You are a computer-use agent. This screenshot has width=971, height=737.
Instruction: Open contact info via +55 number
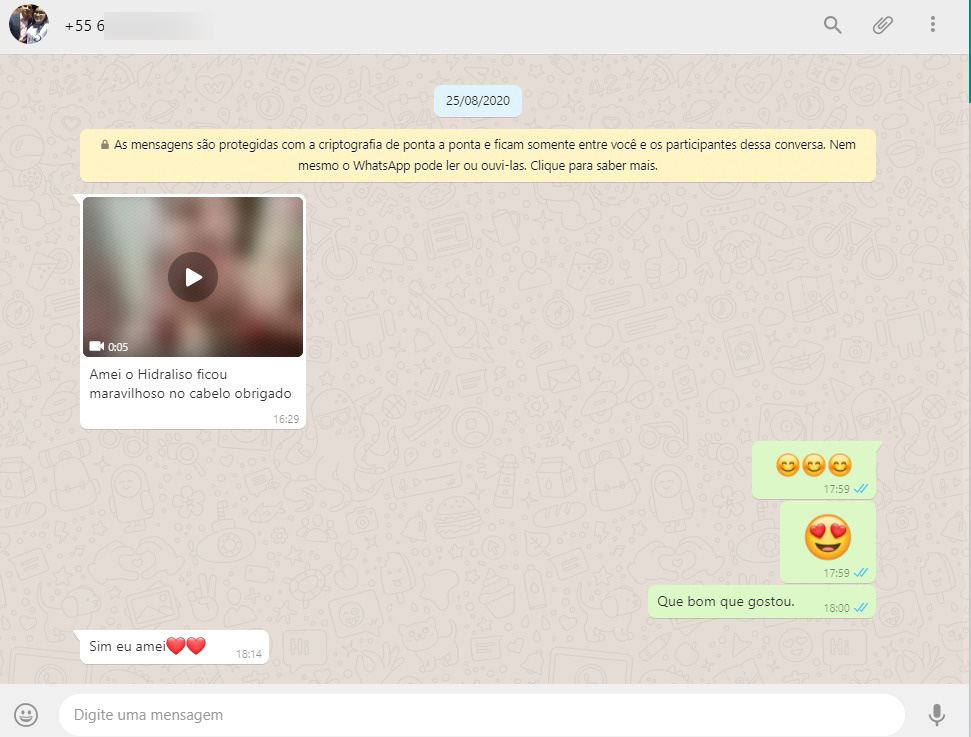[85, 26]
